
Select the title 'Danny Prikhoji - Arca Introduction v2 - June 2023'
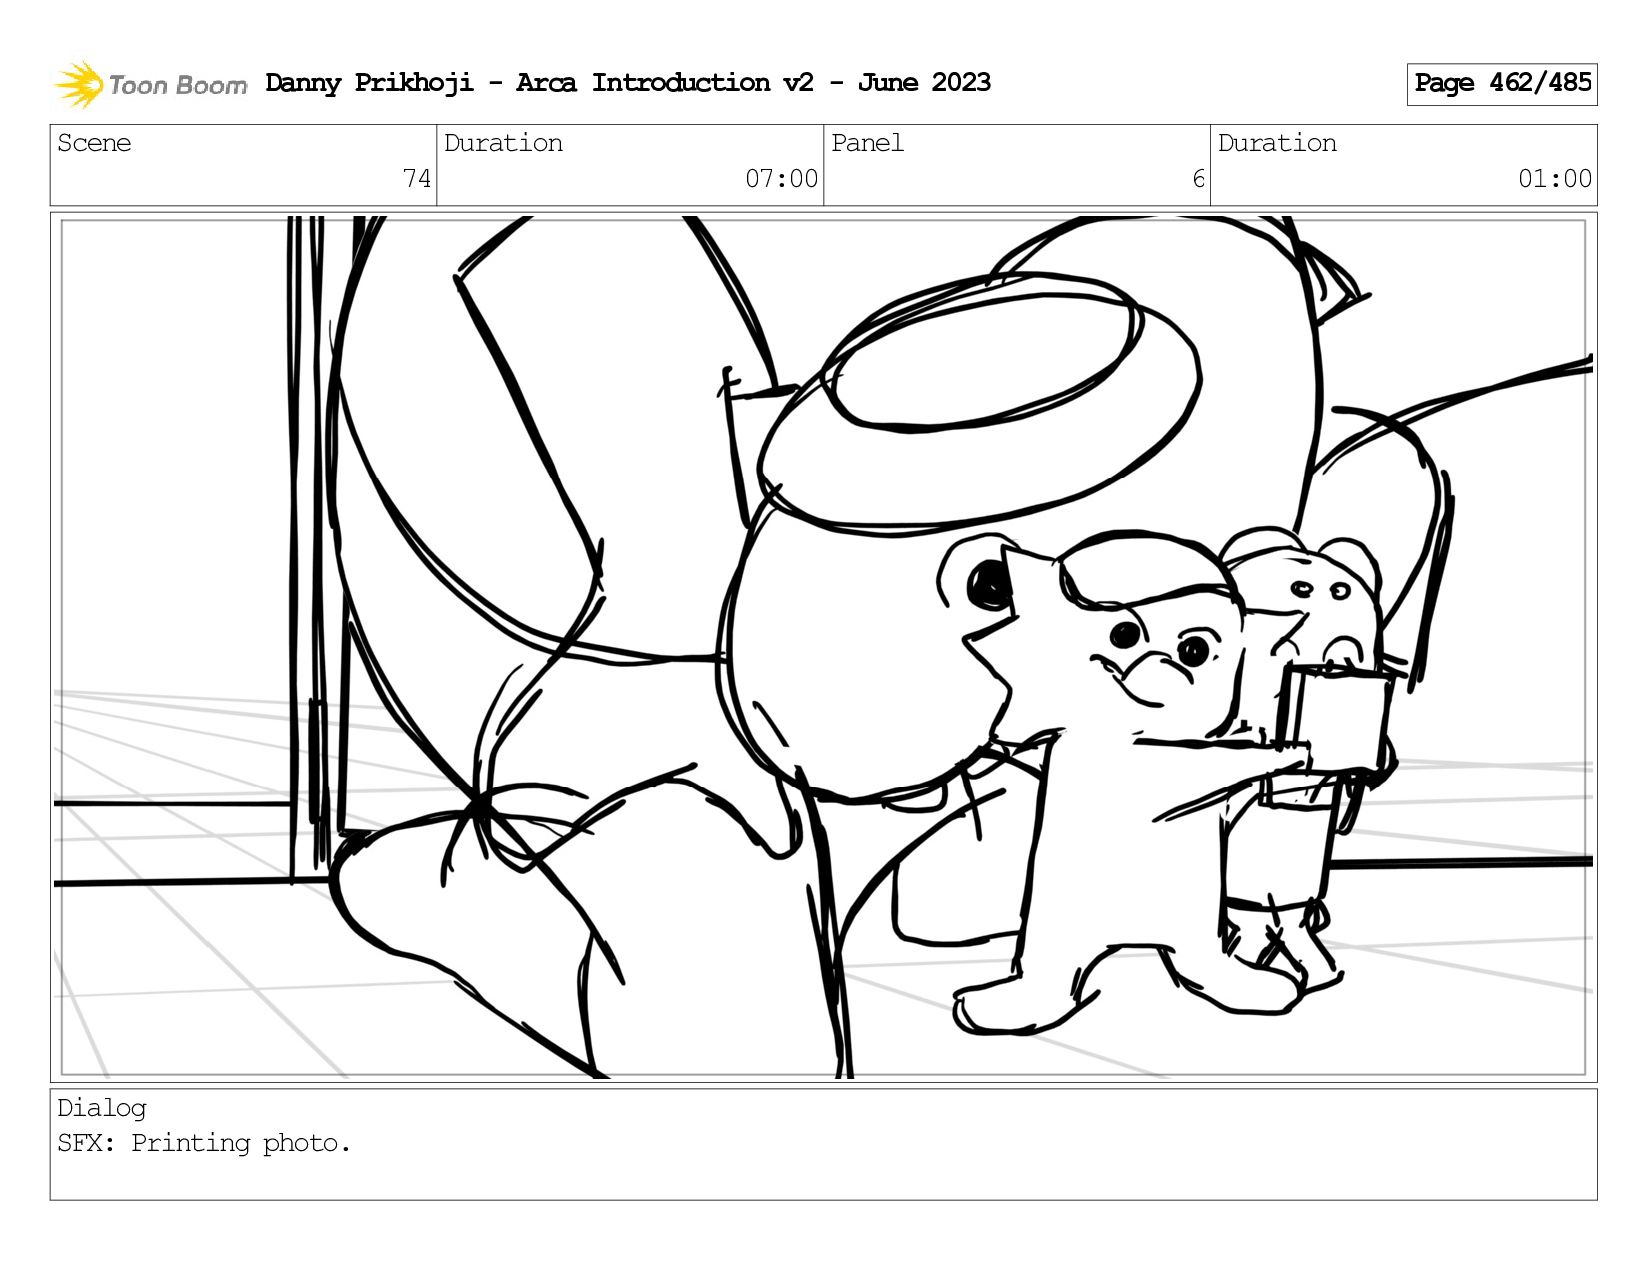click(x=628, y=83)
